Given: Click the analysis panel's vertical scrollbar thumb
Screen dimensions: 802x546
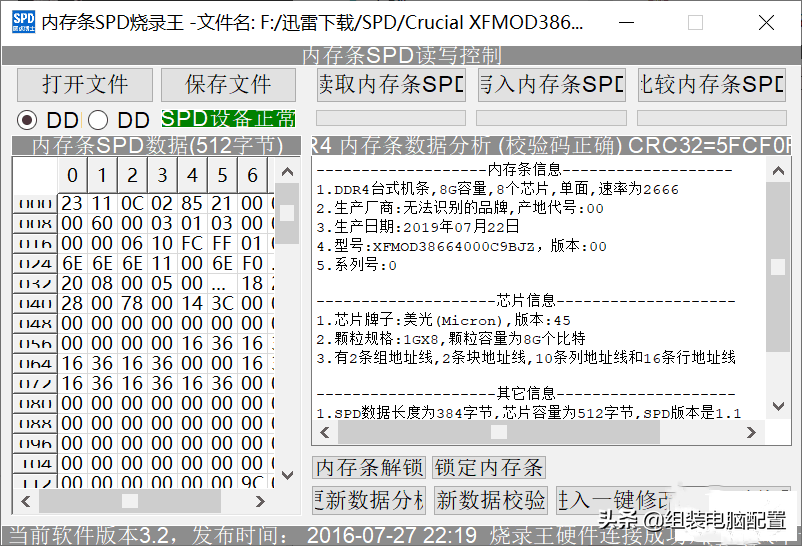Looking at the screenshot, I should coord(777,267).
